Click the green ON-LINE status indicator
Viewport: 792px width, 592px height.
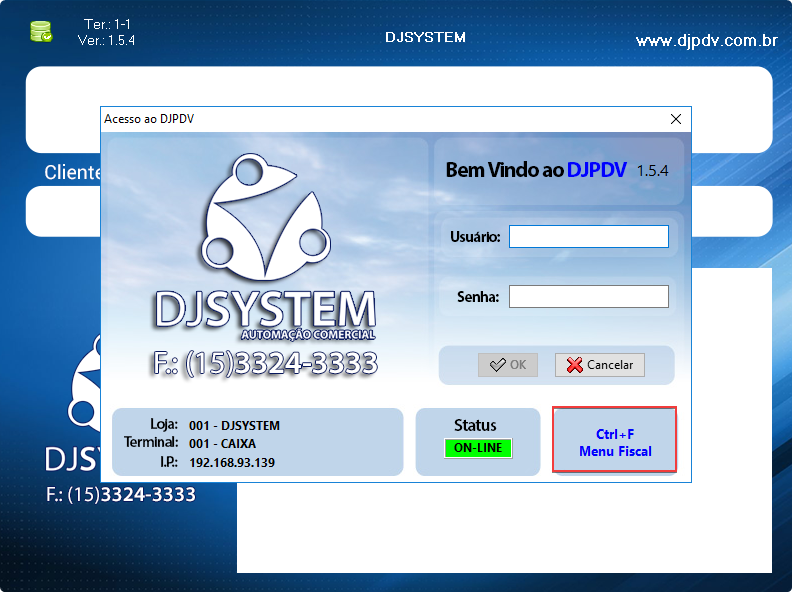coord(478,448)
